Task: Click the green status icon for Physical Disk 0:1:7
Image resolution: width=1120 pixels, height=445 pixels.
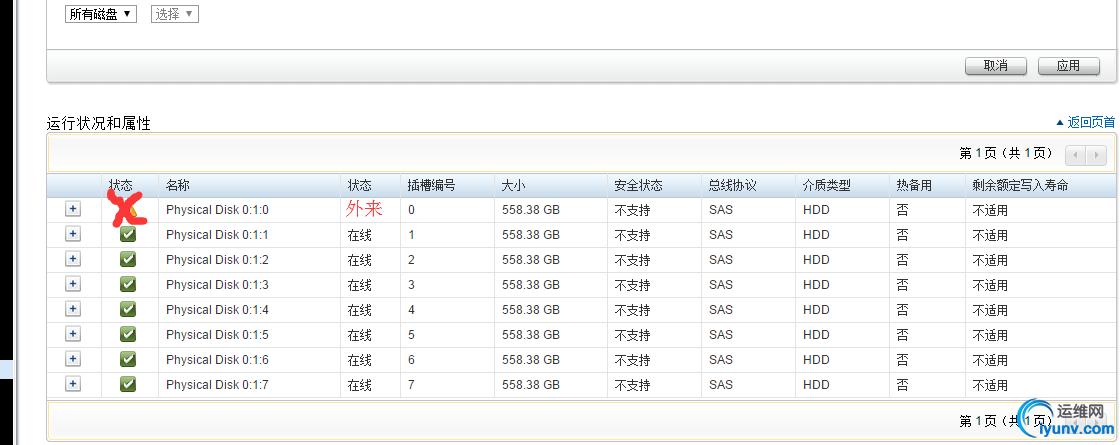Action: point(128,384)
